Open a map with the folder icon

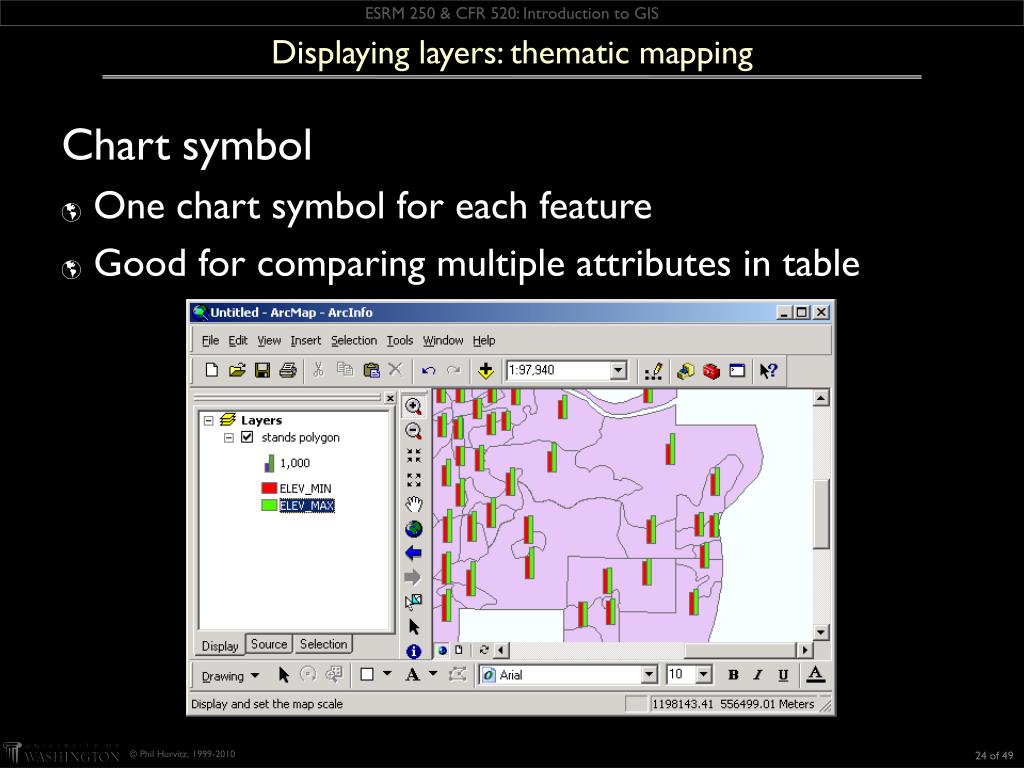237,370
